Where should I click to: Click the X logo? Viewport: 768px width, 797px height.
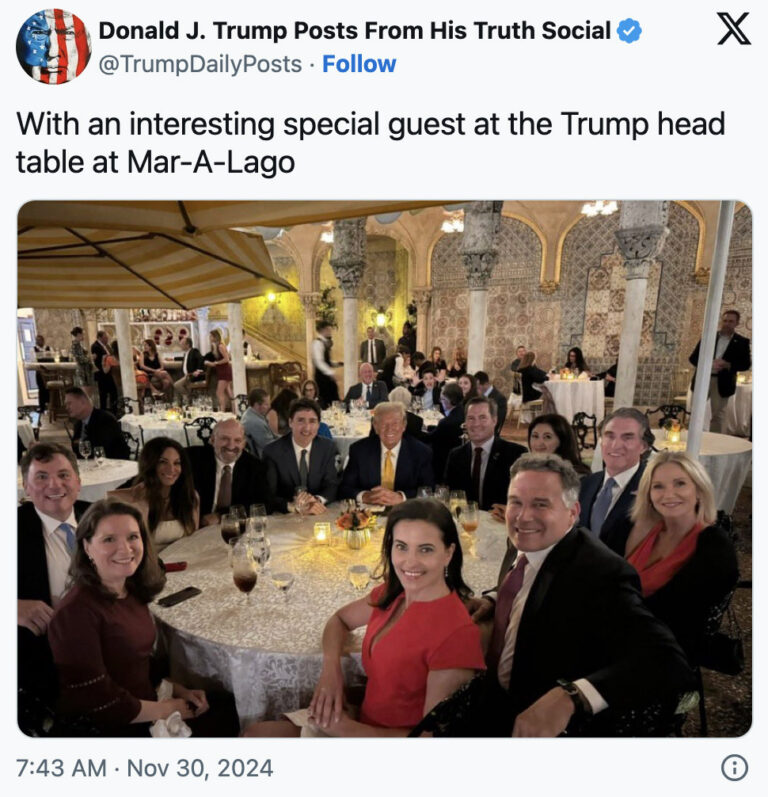(733, 30)
